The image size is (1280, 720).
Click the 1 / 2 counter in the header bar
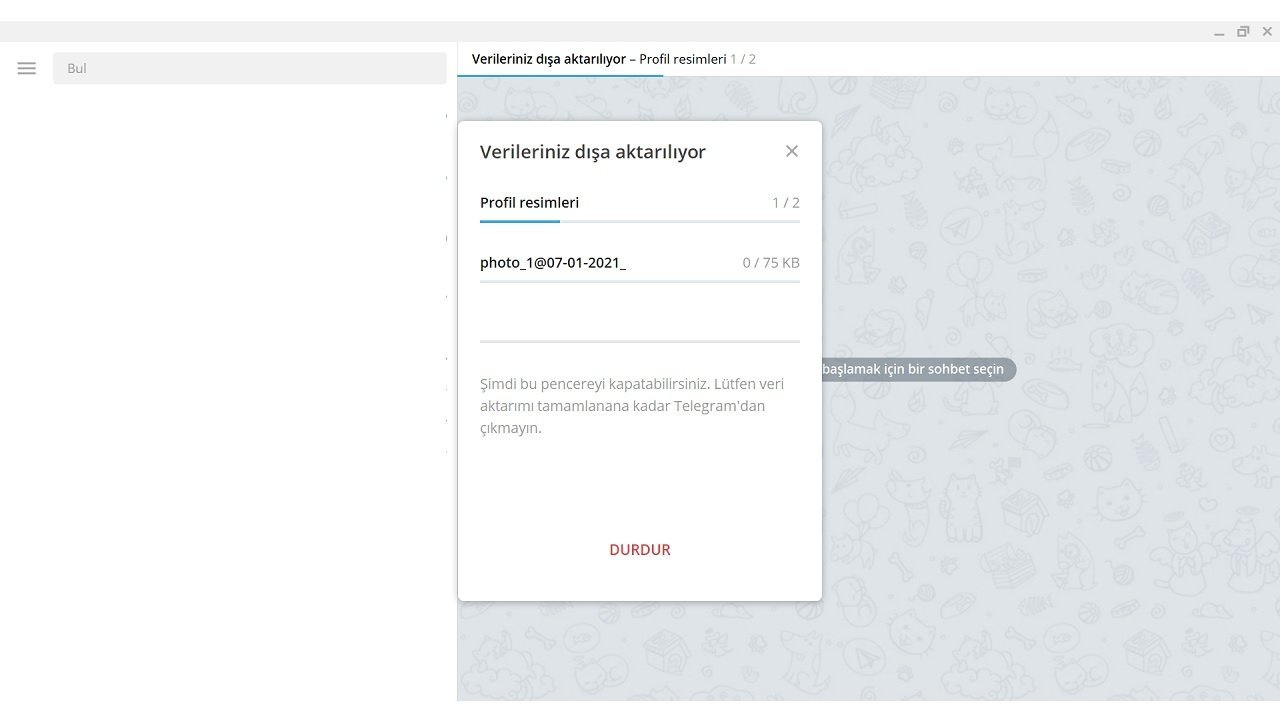pos(743,59)
